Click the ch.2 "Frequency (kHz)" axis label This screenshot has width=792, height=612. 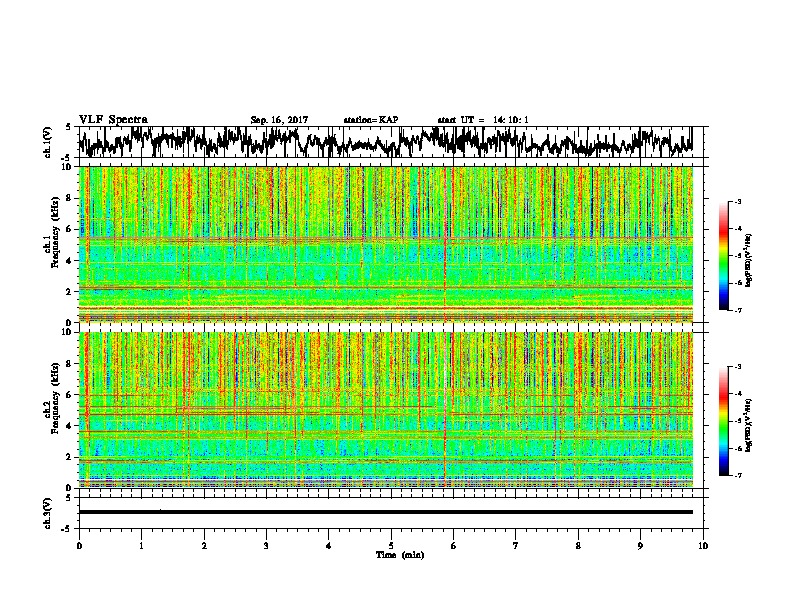pyautogui.click(x=55, y=398)
